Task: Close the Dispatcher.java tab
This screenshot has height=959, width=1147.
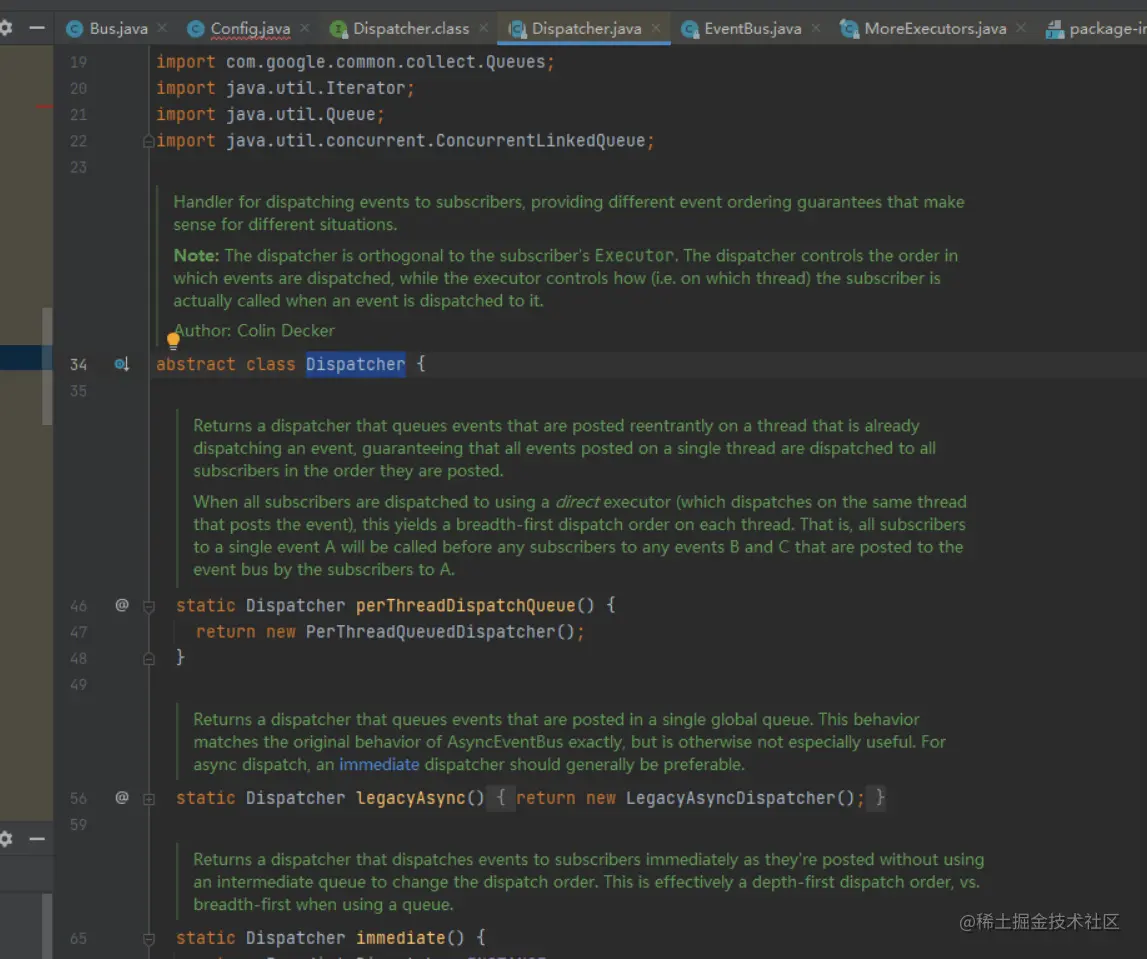Action: click(x=656, y=29)
